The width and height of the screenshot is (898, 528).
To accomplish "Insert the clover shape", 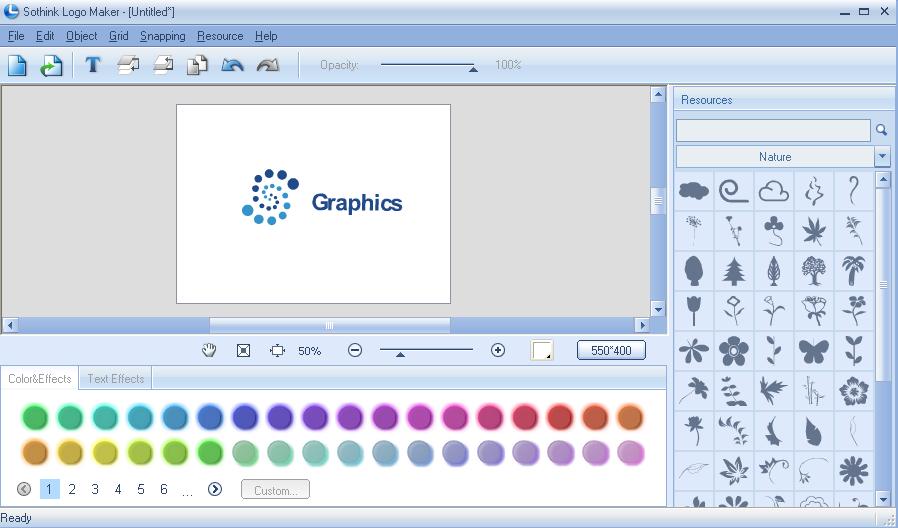I will pyautogui.click(x=774, y=231).
